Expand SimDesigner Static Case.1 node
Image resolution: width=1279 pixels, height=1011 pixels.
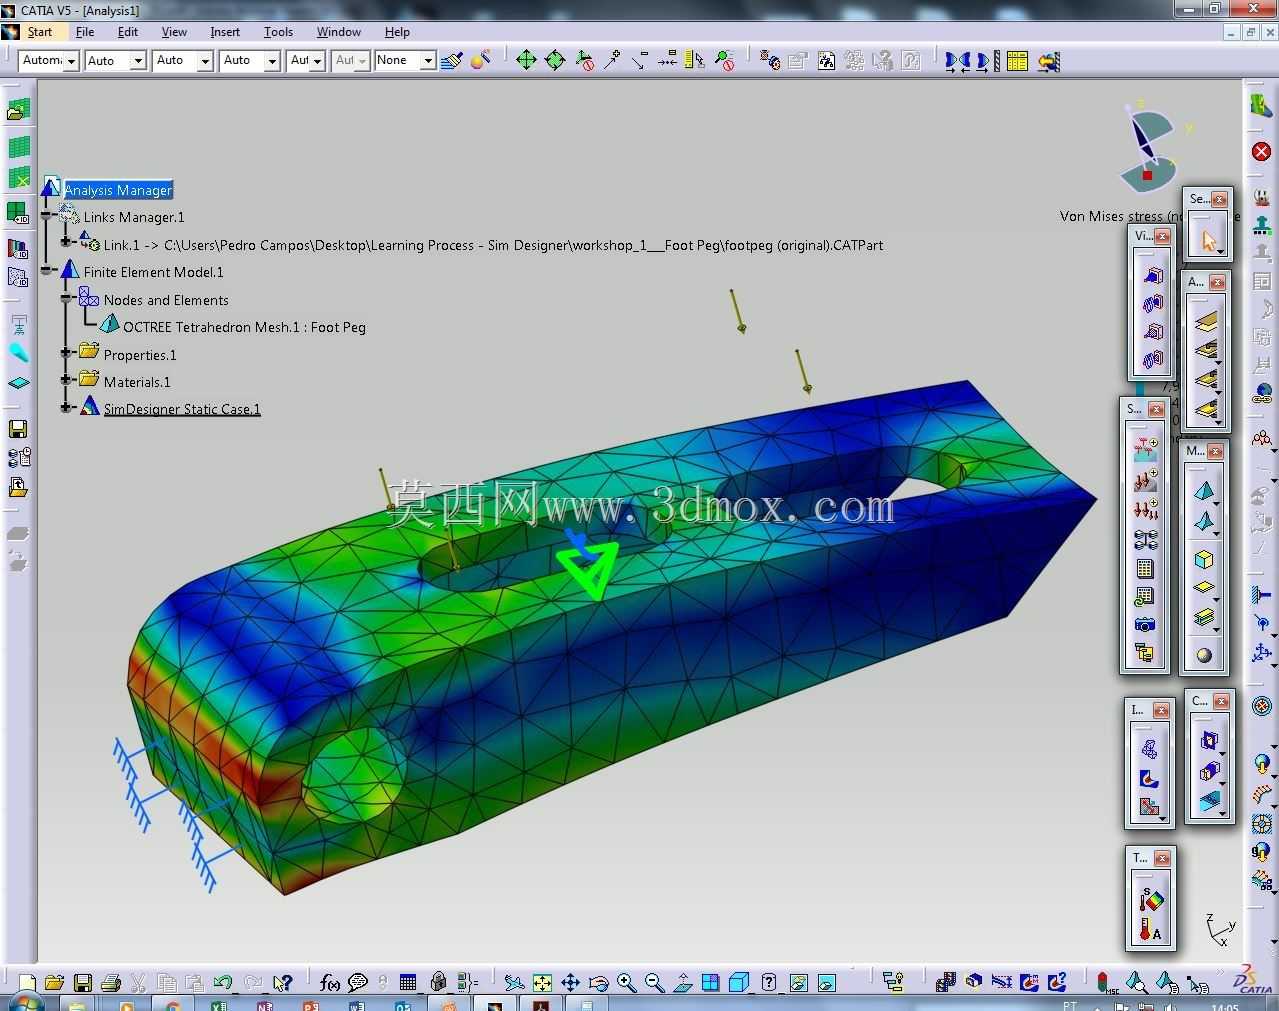(x=66, y=408)
